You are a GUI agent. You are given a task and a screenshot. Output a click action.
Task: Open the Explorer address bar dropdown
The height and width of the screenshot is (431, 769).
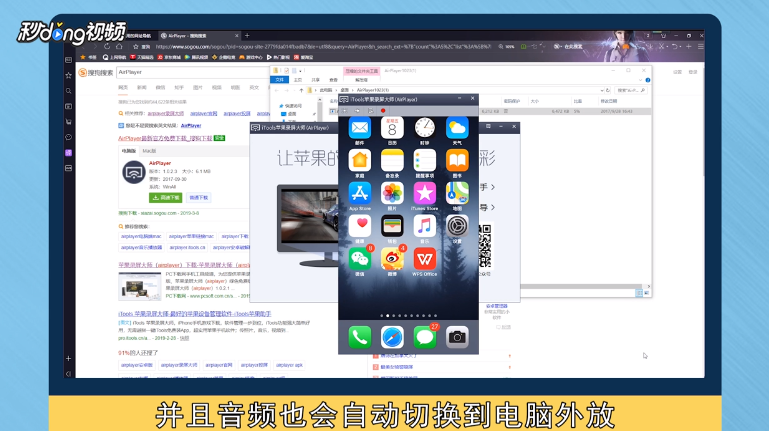pos(602,90)
